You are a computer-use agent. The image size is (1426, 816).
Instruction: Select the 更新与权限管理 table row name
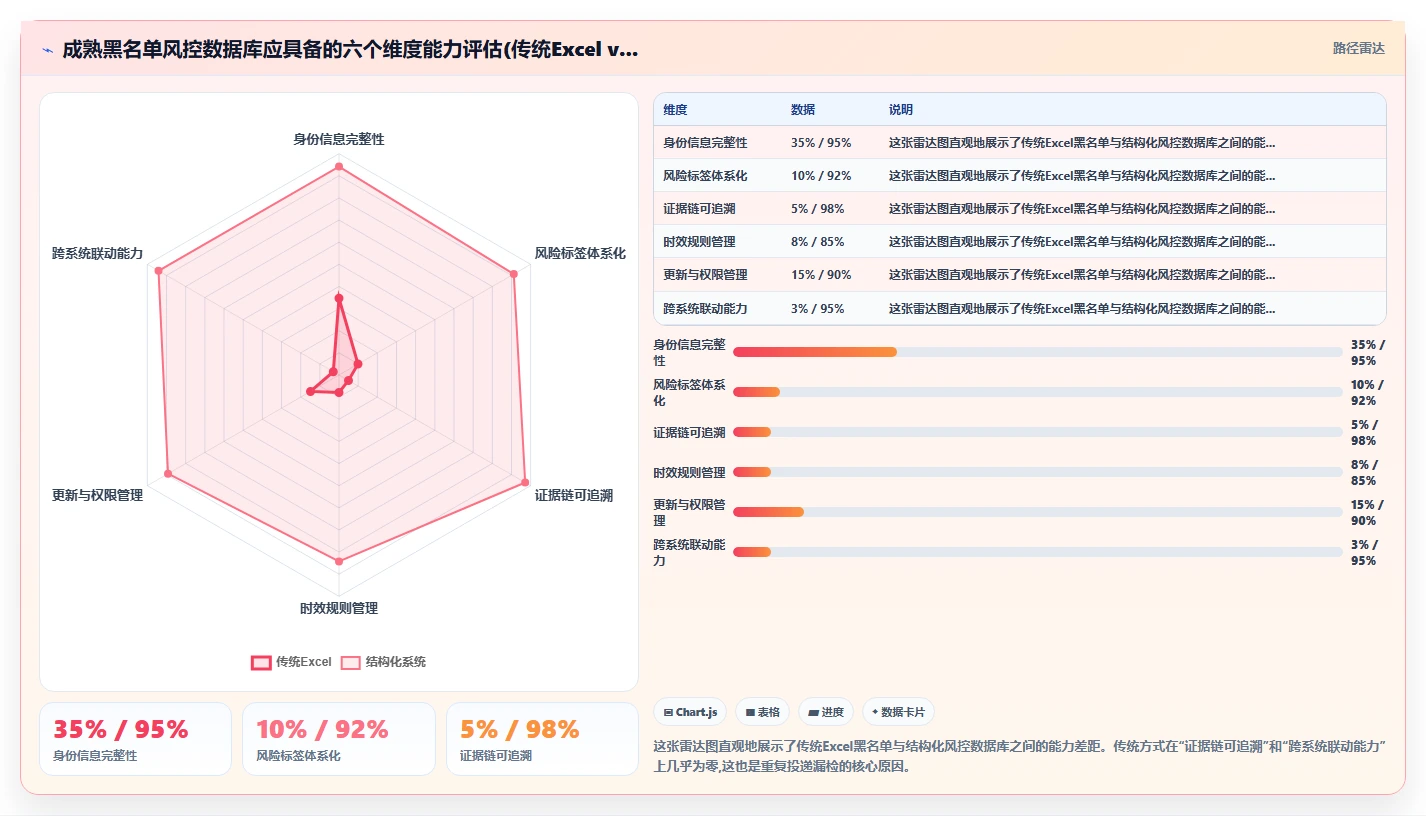pyautogui.click(x=705, y=275)
